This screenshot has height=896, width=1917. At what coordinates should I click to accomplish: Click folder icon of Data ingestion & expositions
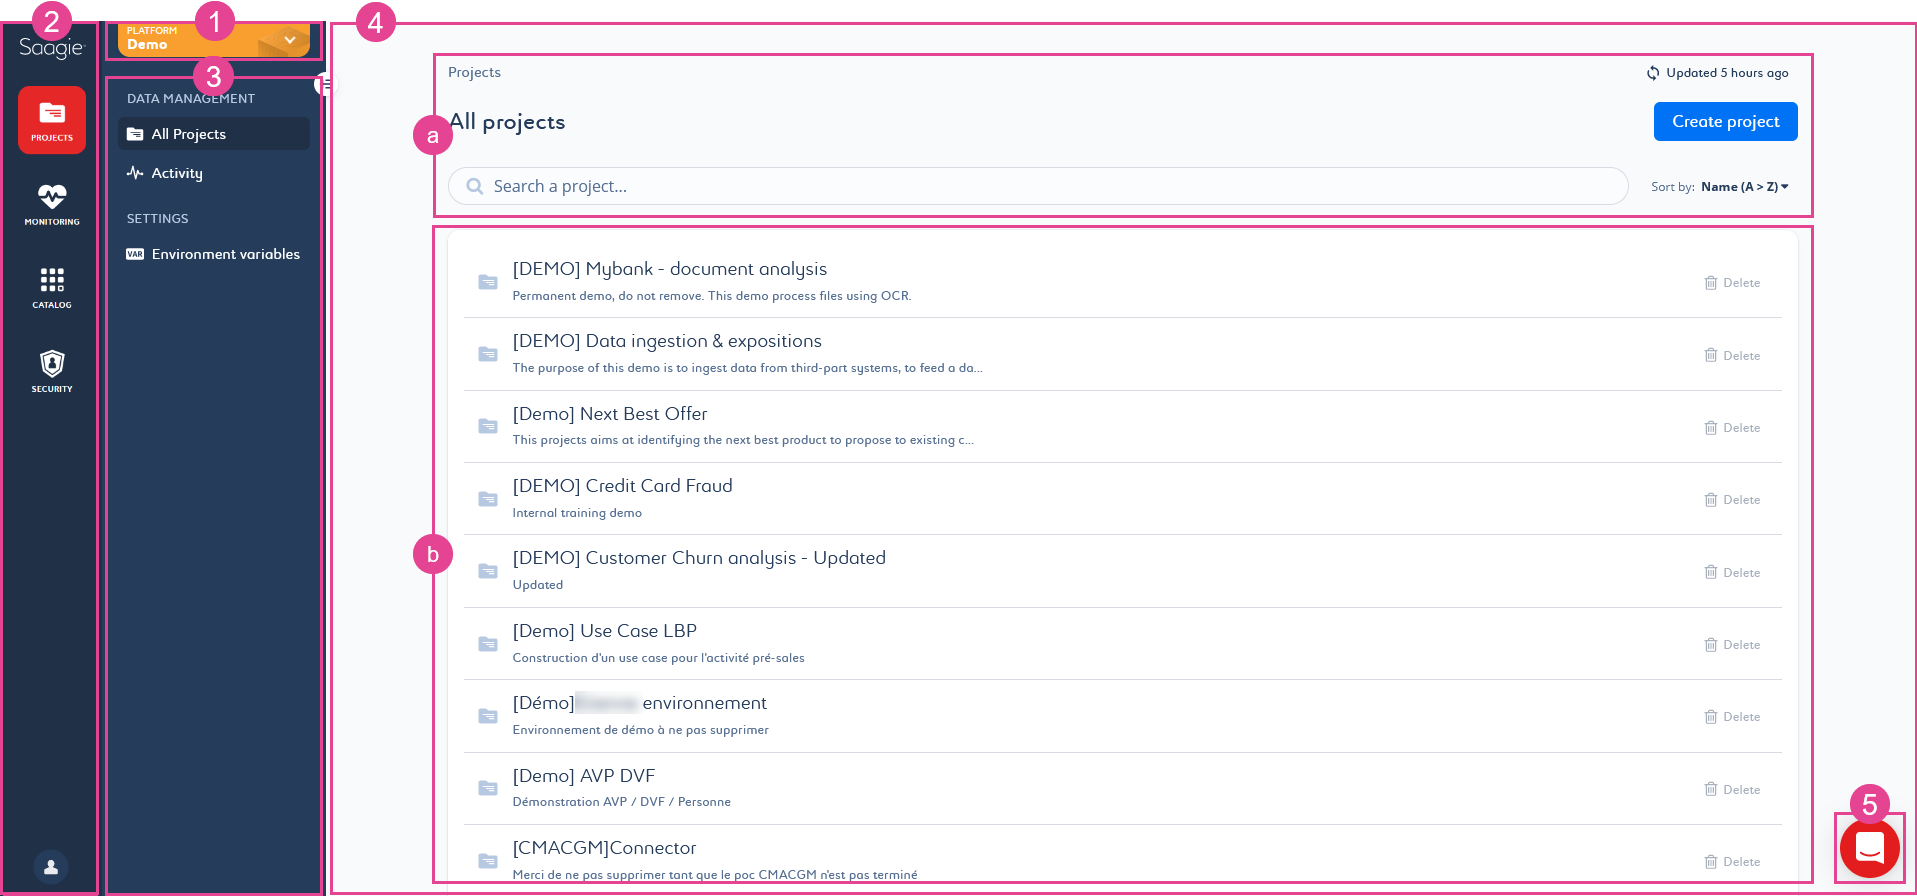[488, 354]
